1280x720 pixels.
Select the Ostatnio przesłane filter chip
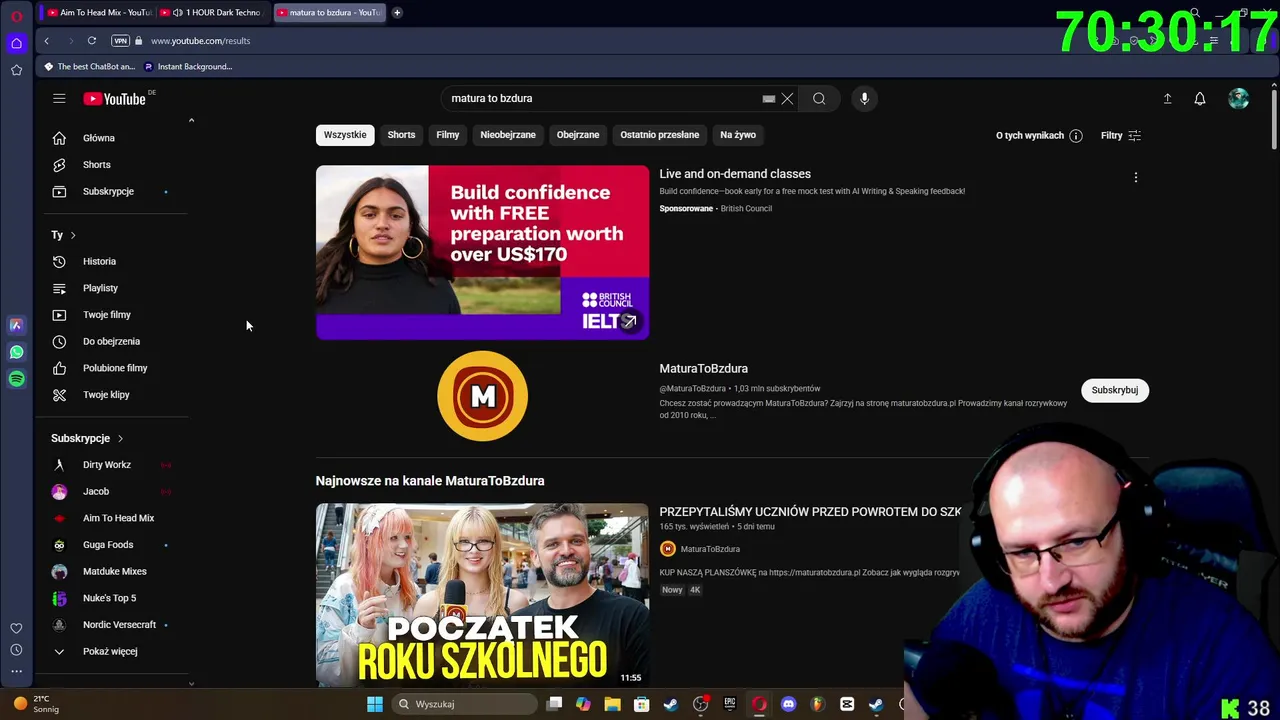pyautogui.click(x=659, y=135)
